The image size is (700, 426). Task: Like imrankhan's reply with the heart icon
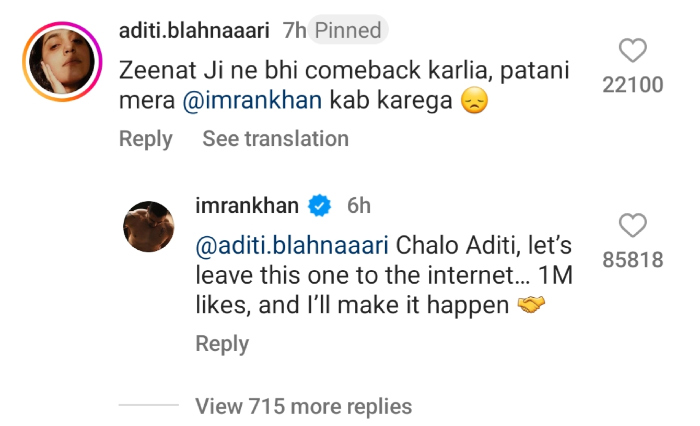633,225
